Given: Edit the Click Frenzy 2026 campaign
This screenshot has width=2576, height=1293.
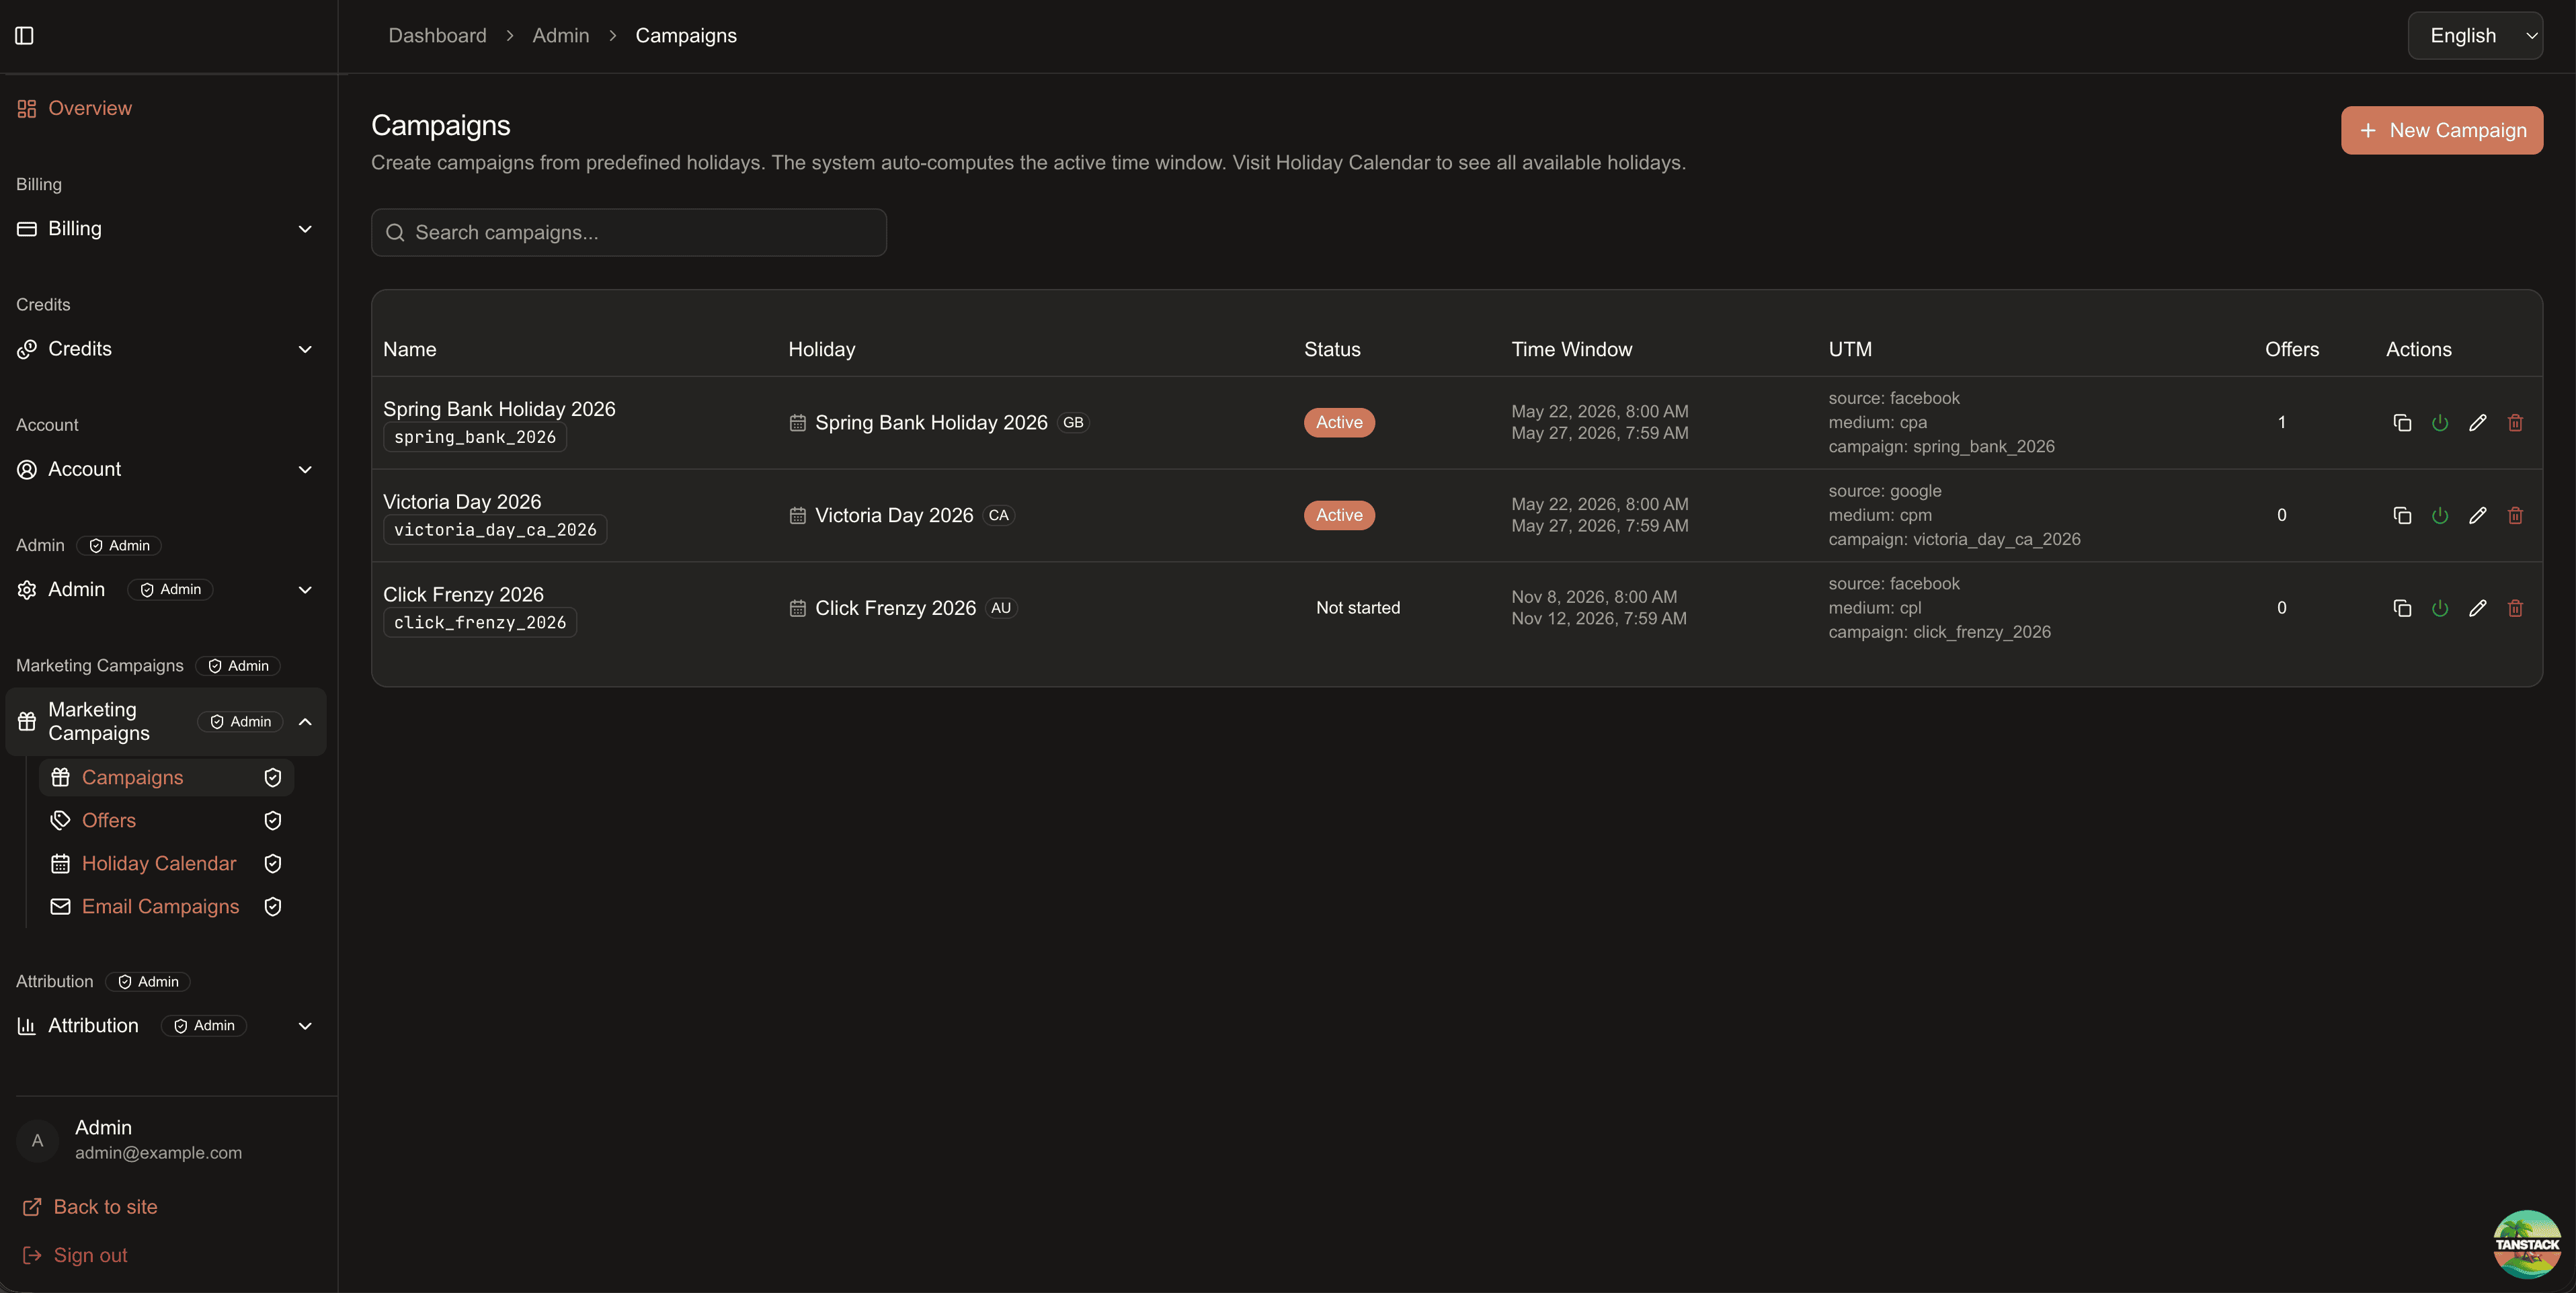Looking at the screenshot, I should 2477,608.
